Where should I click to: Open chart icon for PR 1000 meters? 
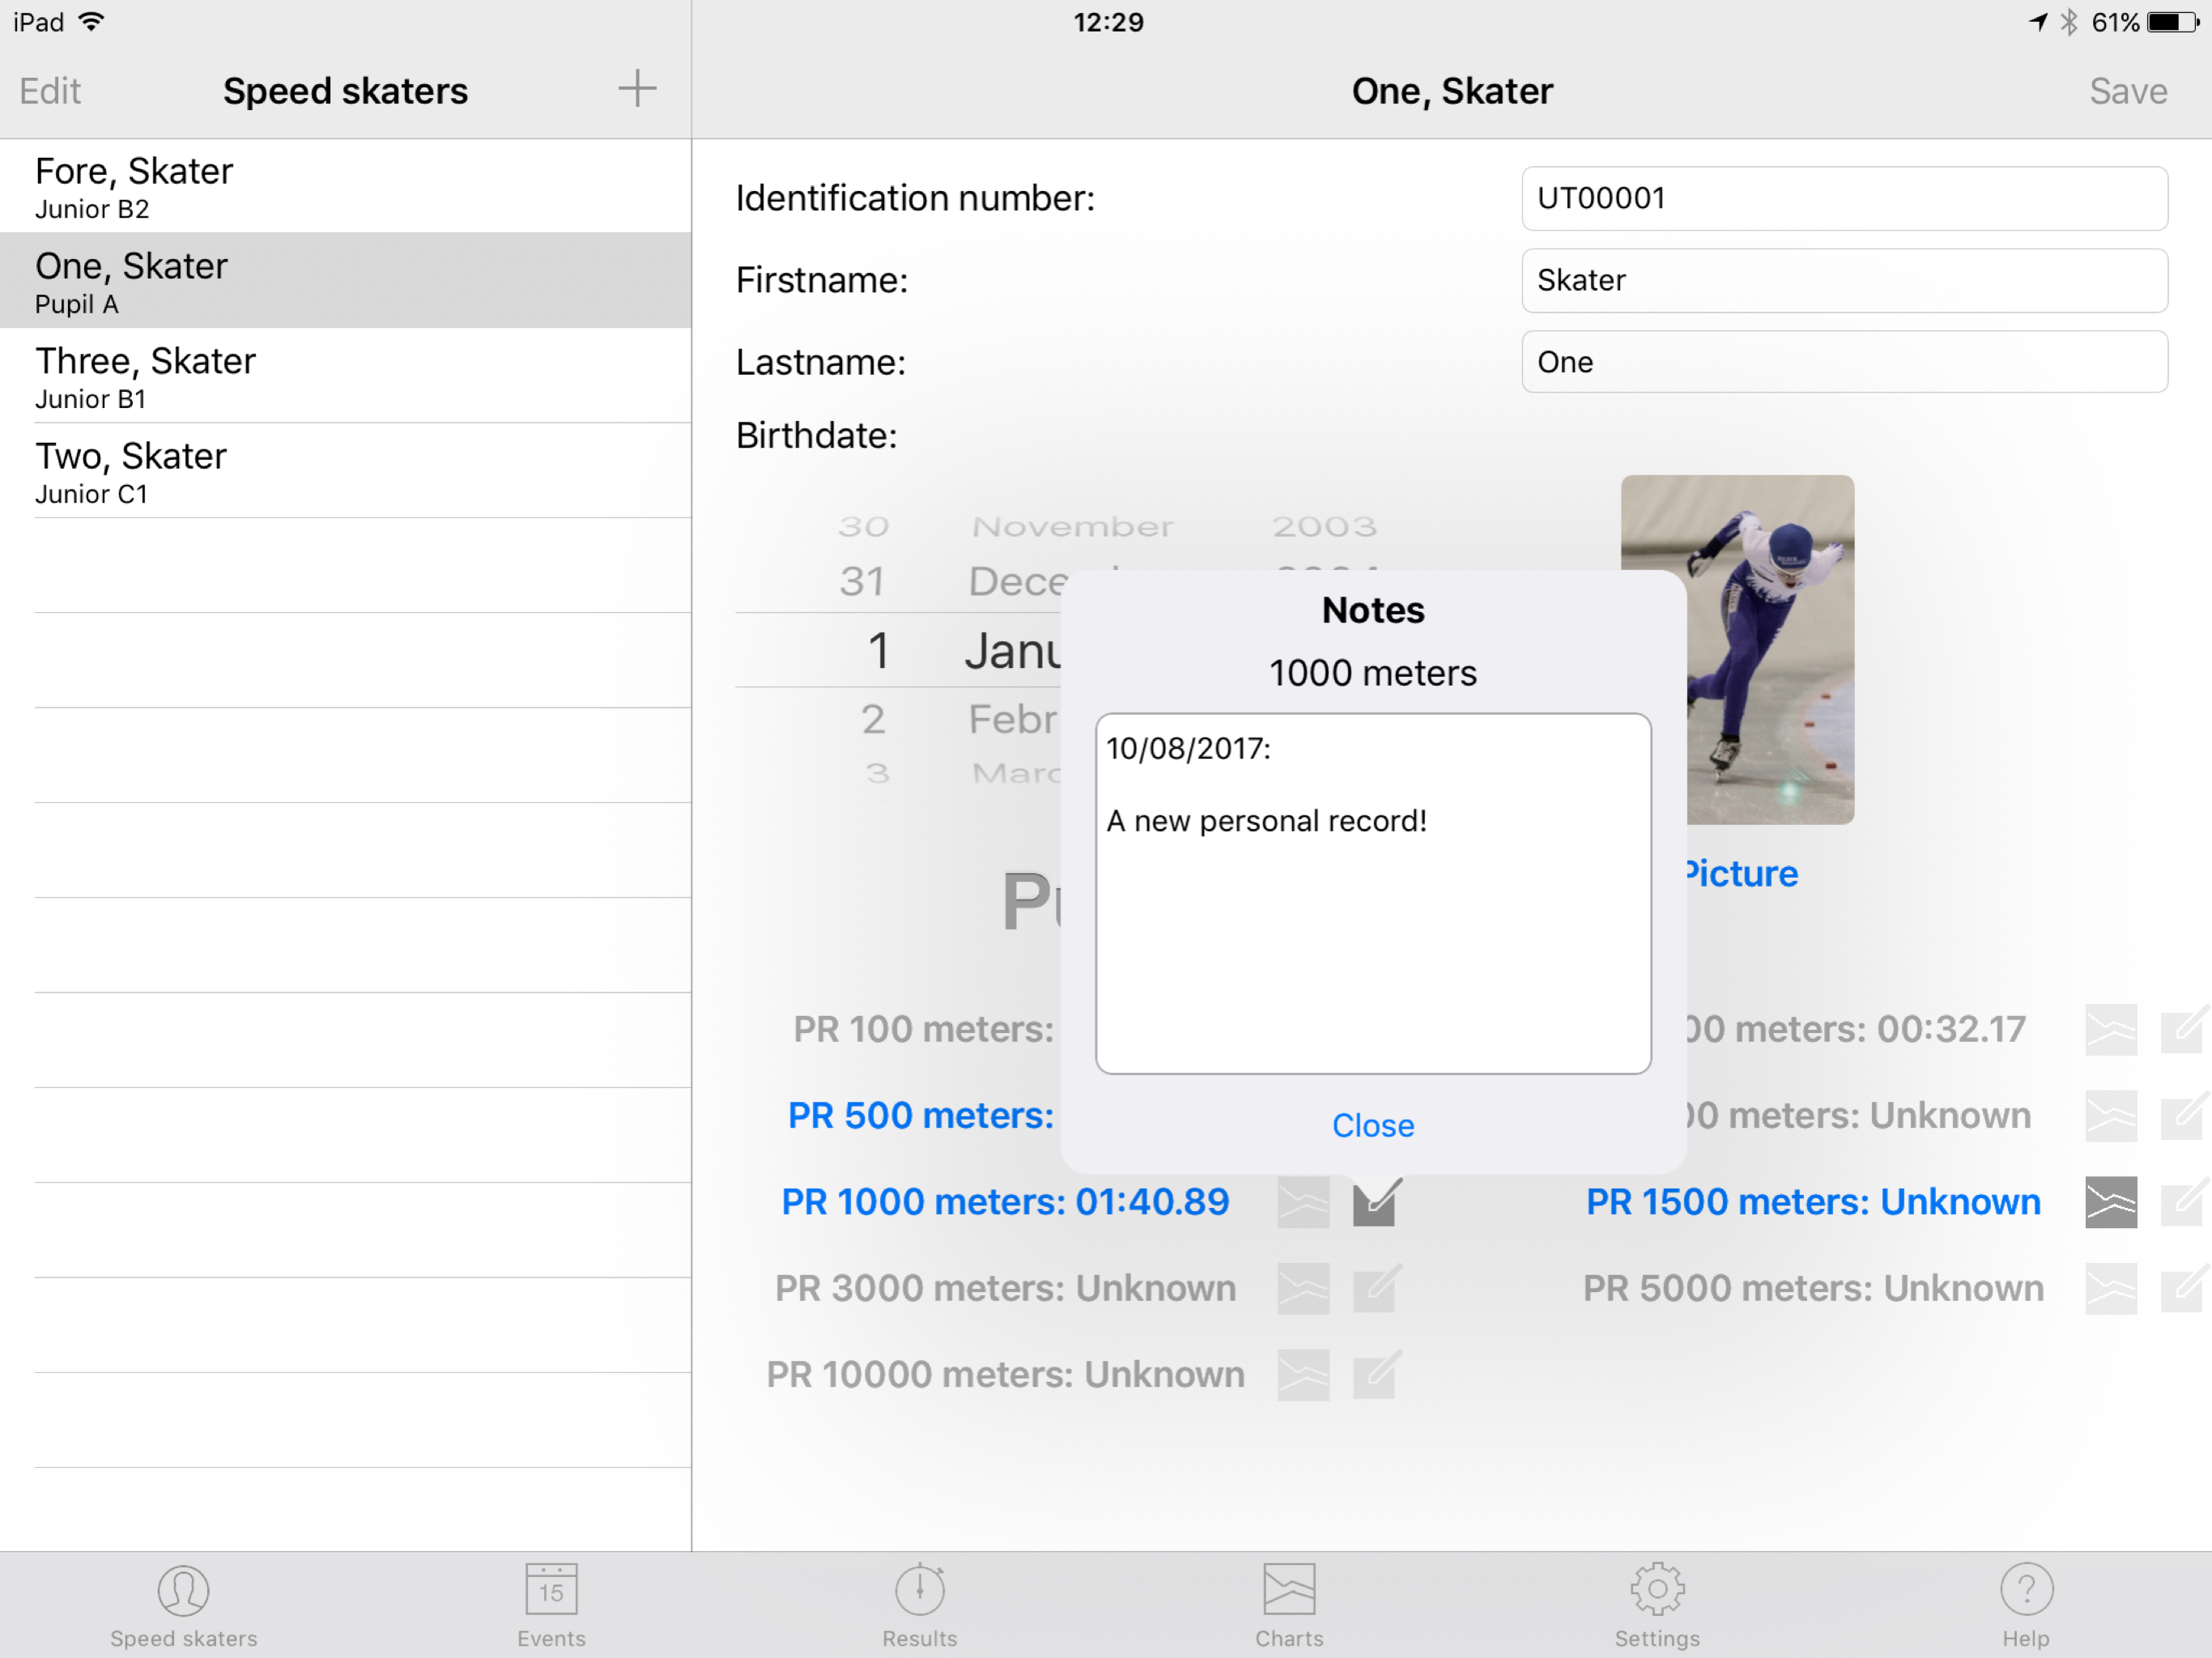click(1303, 1202)
